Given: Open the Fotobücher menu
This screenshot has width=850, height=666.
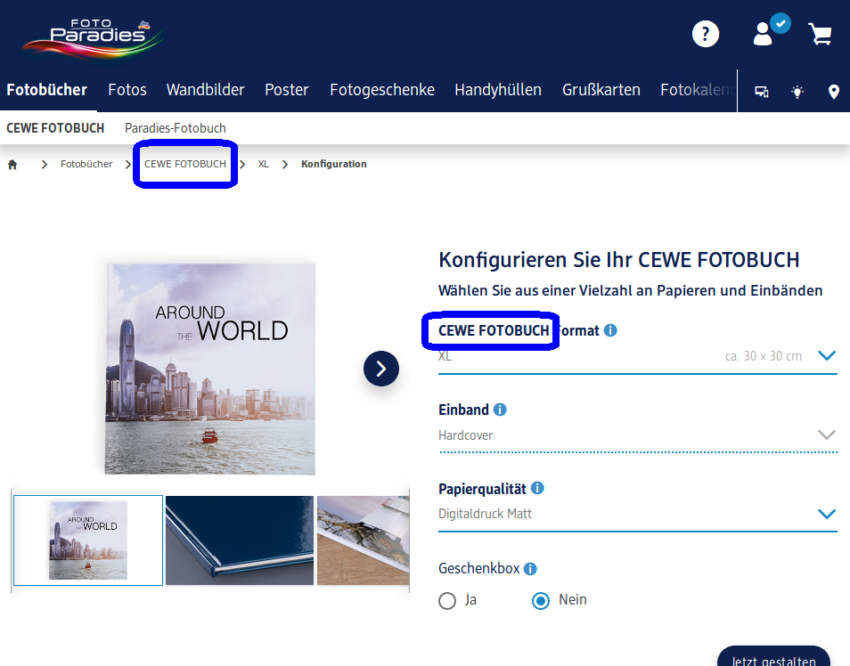Looking at the screenshot, I should pos(47,90).
